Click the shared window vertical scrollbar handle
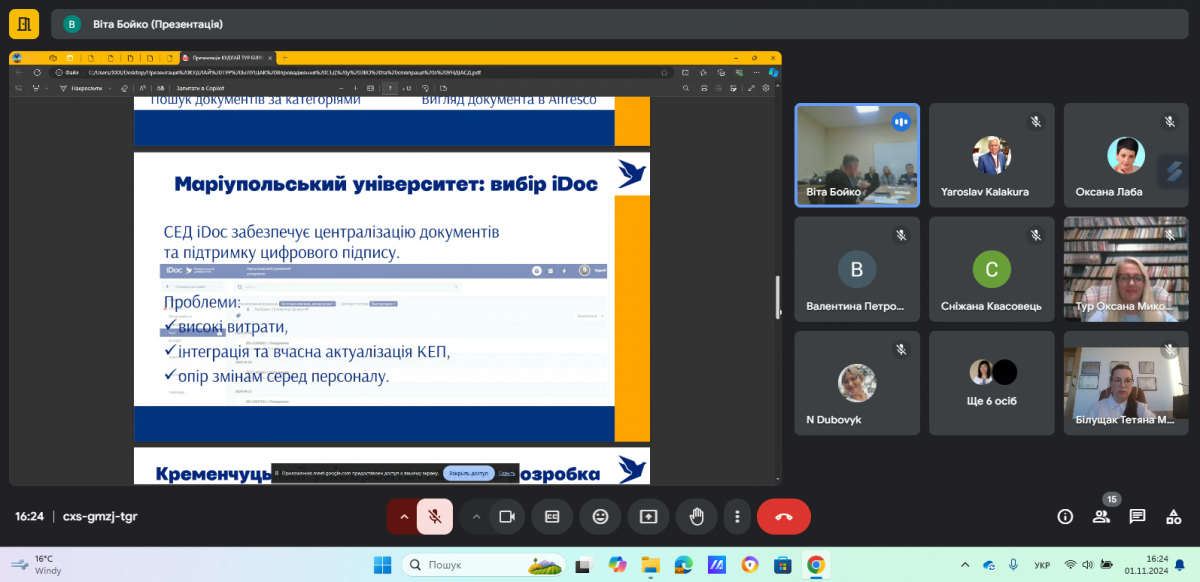The image size is (1200, 582). click(x=778, y=296)
